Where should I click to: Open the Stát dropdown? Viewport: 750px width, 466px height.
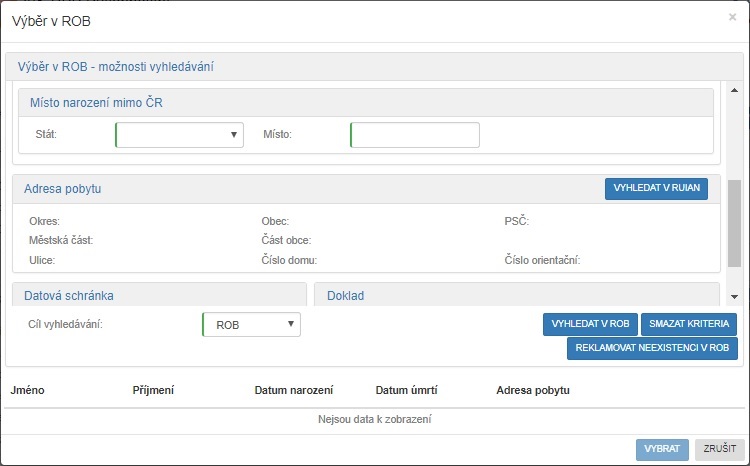click(180, 135)
